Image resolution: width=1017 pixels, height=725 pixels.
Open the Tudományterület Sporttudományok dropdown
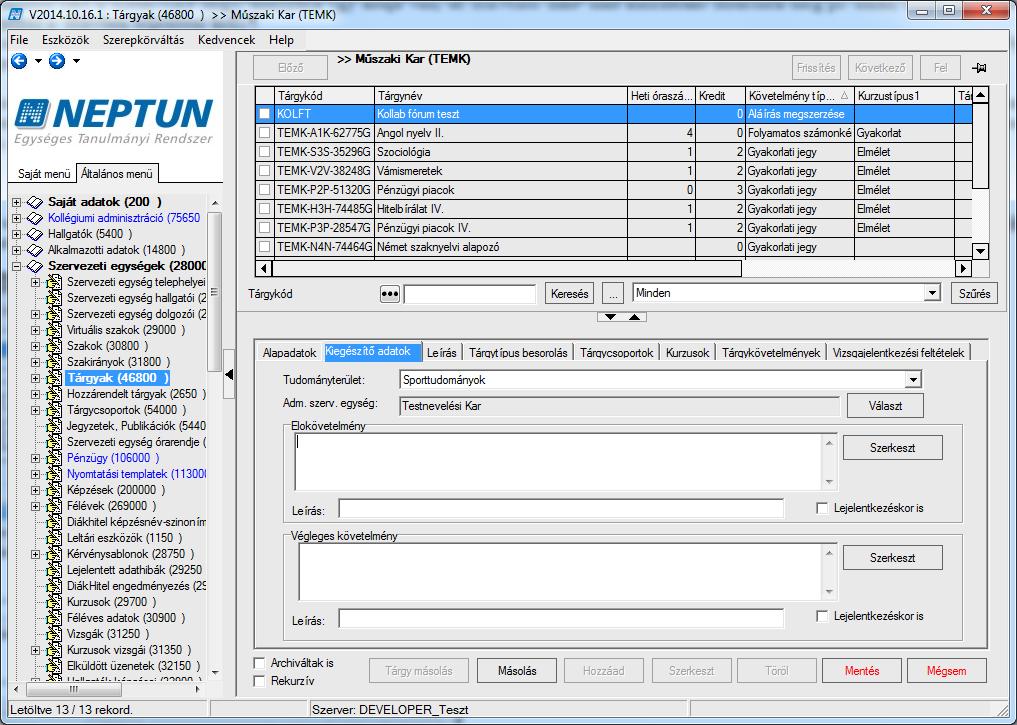[913, 380]
